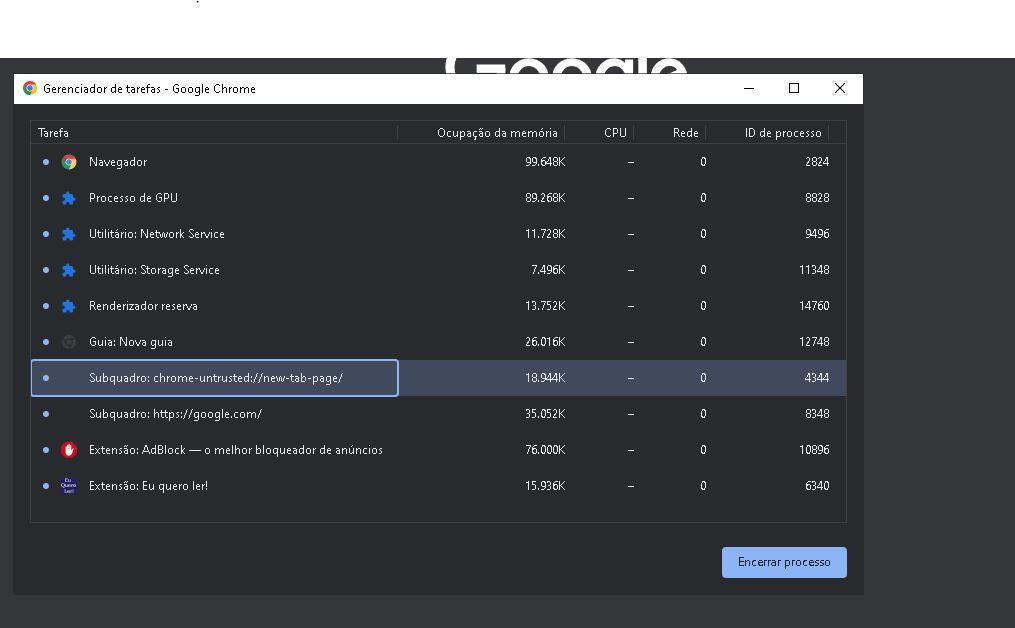Click the faded icon beside Guia: Nova guia
Viewport: 1015px width, 628px height.
(69, 342)
